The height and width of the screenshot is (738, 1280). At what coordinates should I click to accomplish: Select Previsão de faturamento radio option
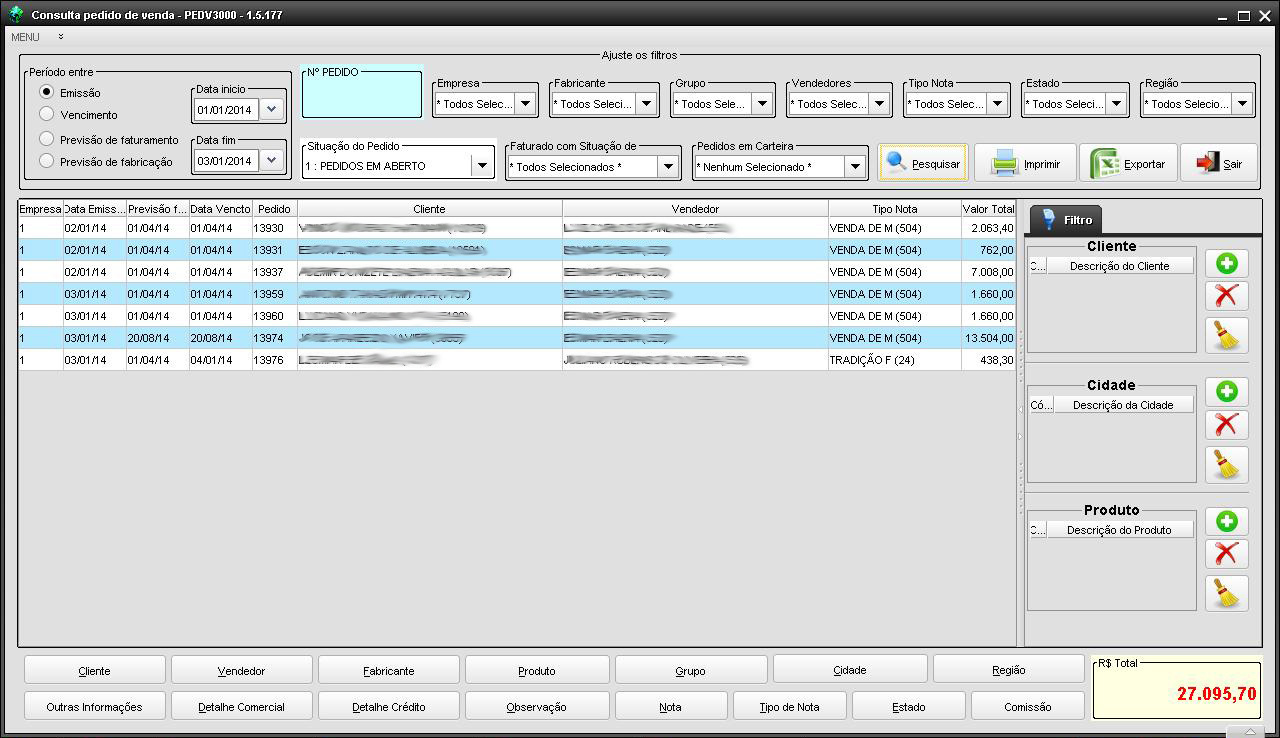46,139
